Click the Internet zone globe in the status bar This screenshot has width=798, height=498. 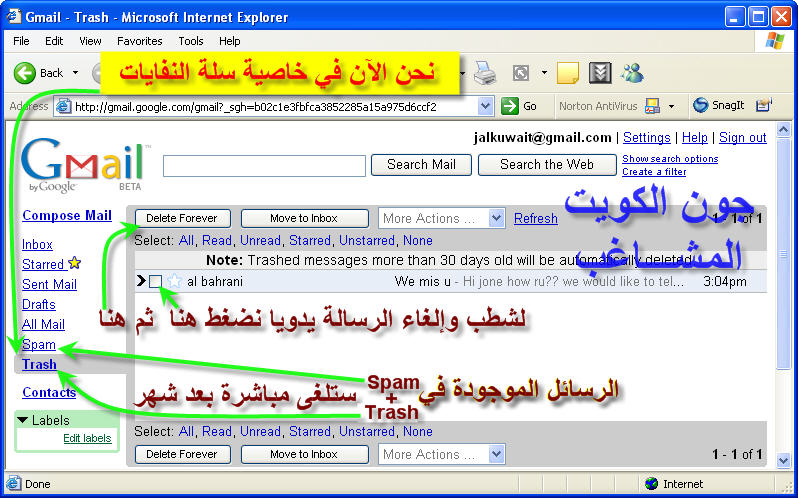click(651, 483)
